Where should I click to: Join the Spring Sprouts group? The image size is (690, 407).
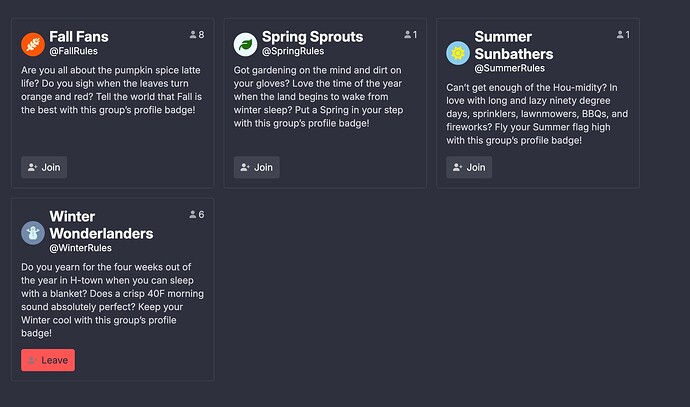(x=256, y=167)
